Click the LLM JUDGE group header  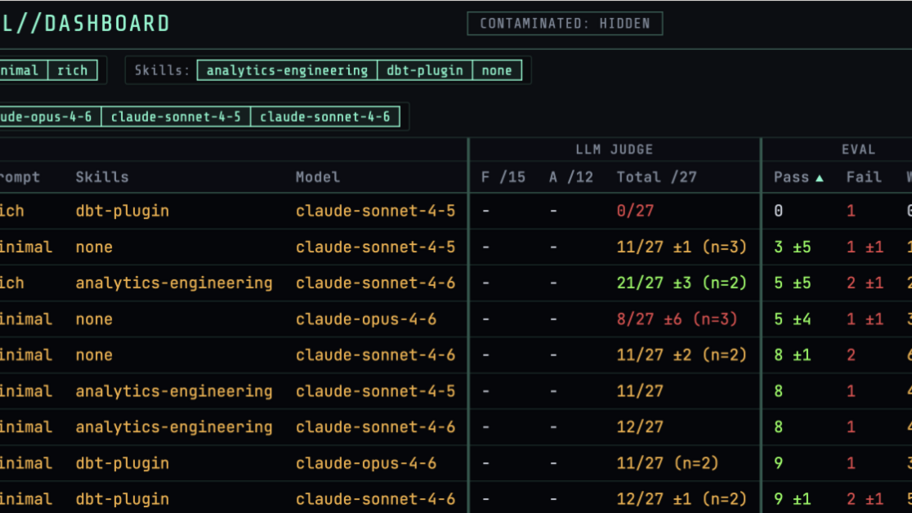(614, 149)
